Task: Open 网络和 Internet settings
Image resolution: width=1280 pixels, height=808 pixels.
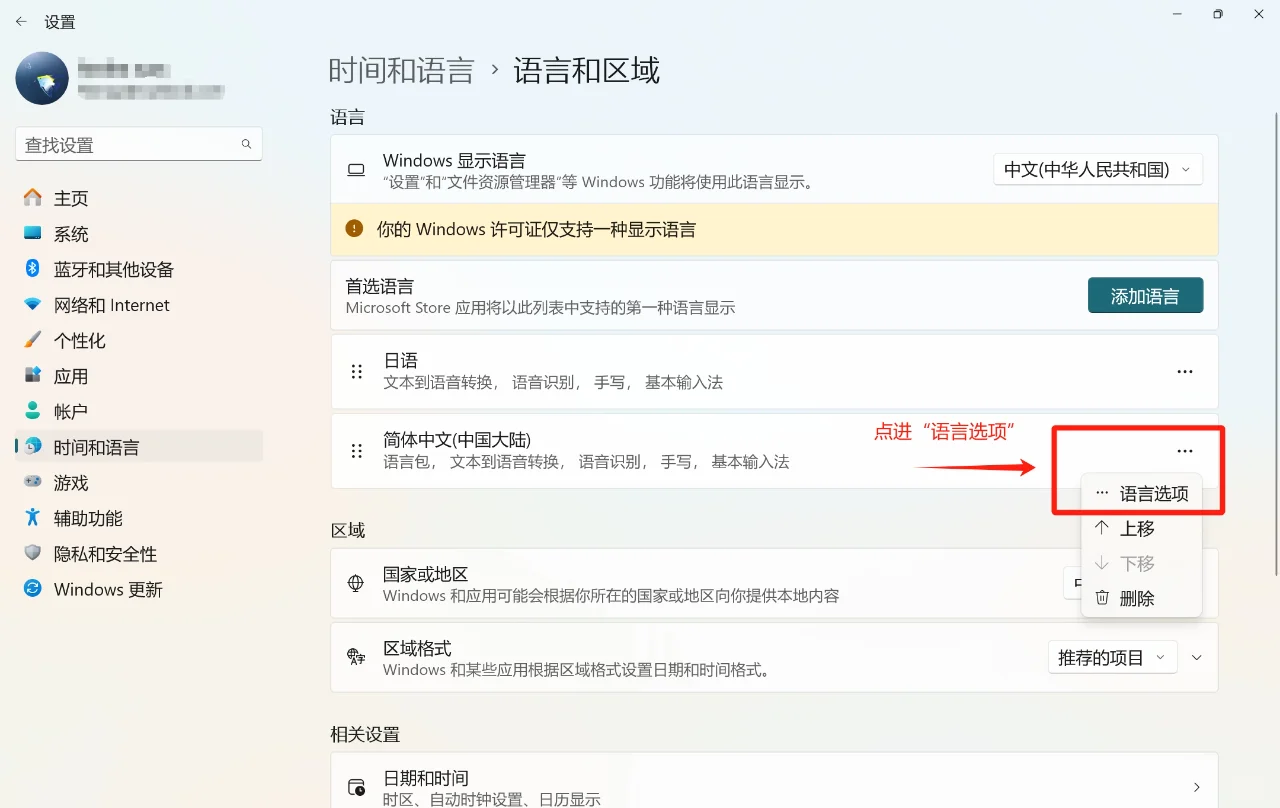Action: (112, 304)
